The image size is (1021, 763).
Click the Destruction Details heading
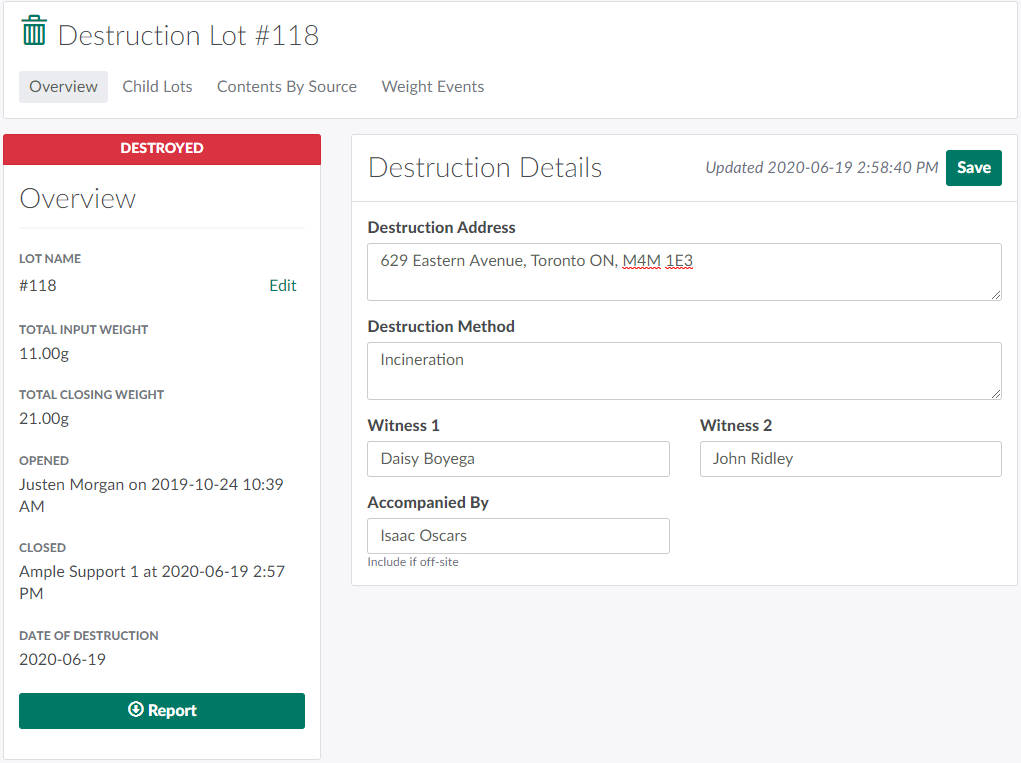tap(485, 168)
